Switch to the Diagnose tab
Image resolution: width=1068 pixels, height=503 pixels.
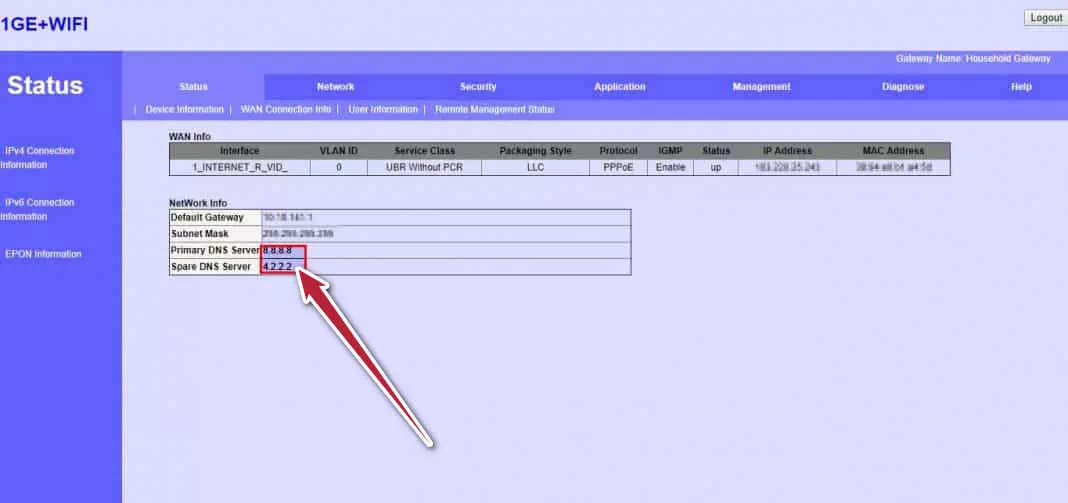(x=903, y=87)
